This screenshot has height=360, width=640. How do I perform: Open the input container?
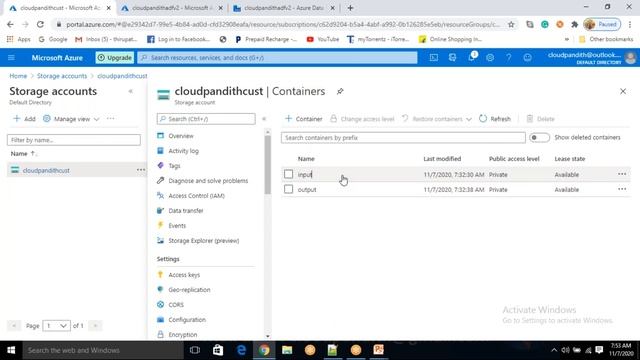(x=304, y=174)
